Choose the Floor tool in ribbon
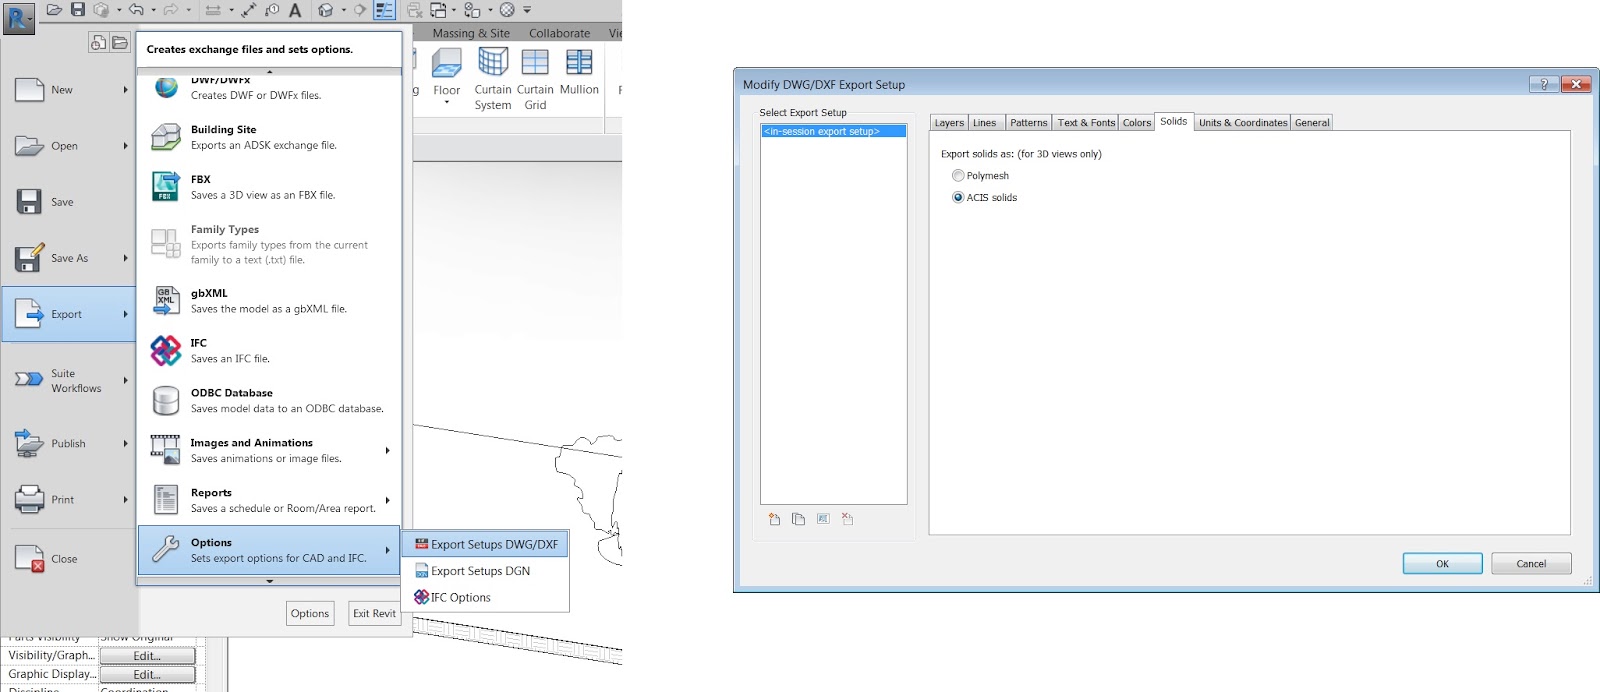 (447, 72)
